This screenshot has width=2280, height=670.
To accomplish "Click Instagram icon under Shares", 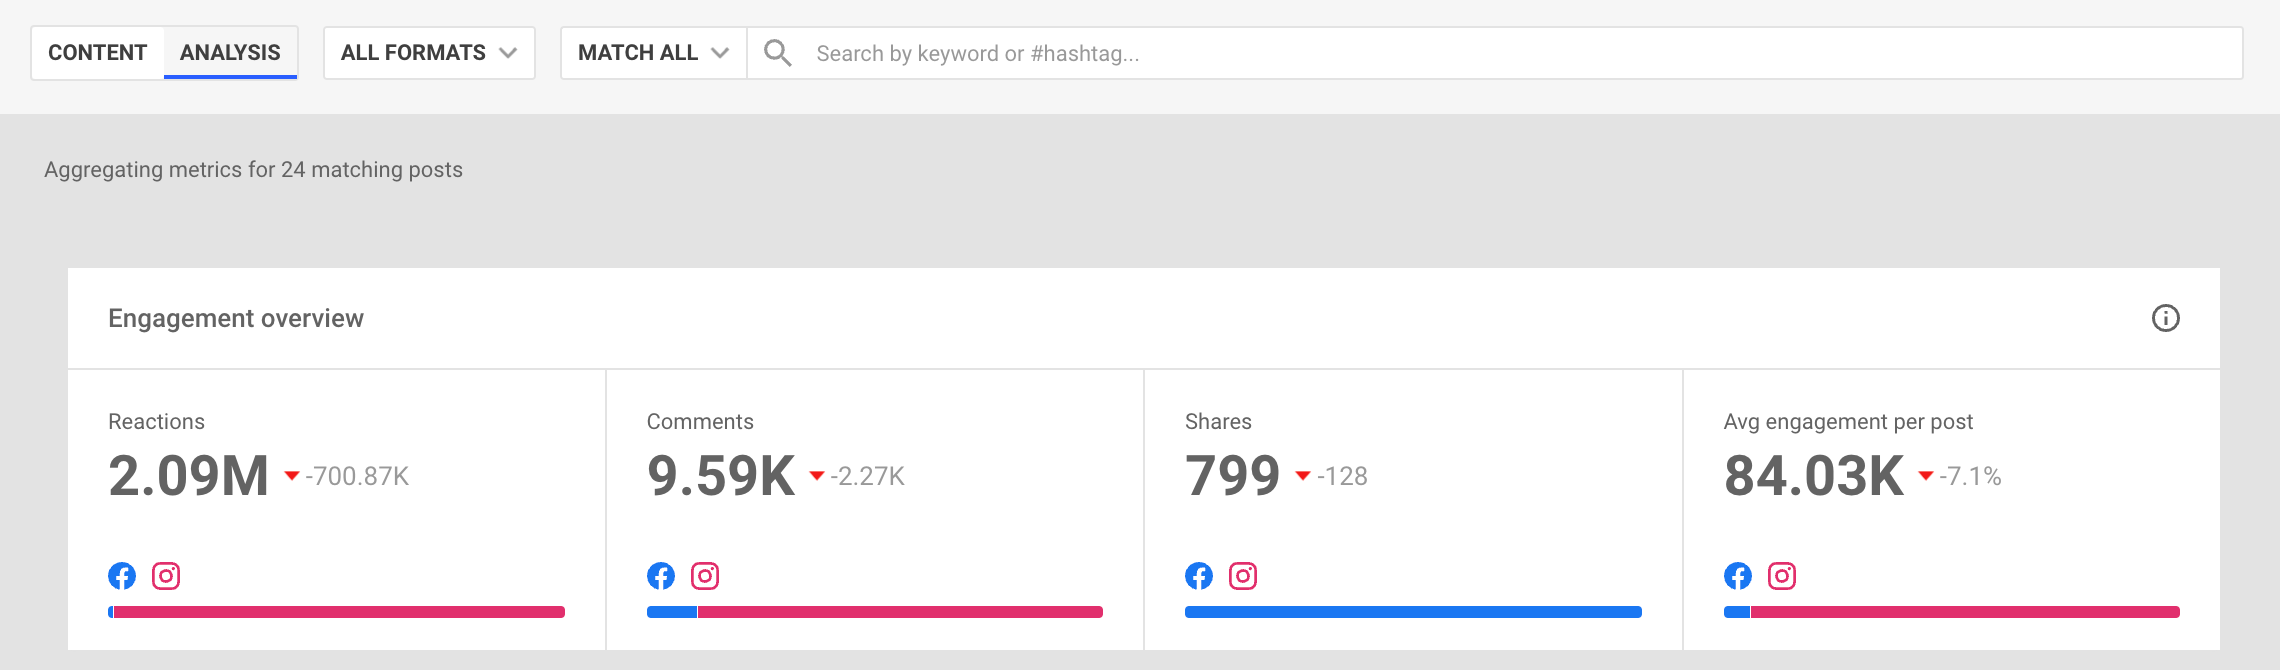I will coord(1243,576).
